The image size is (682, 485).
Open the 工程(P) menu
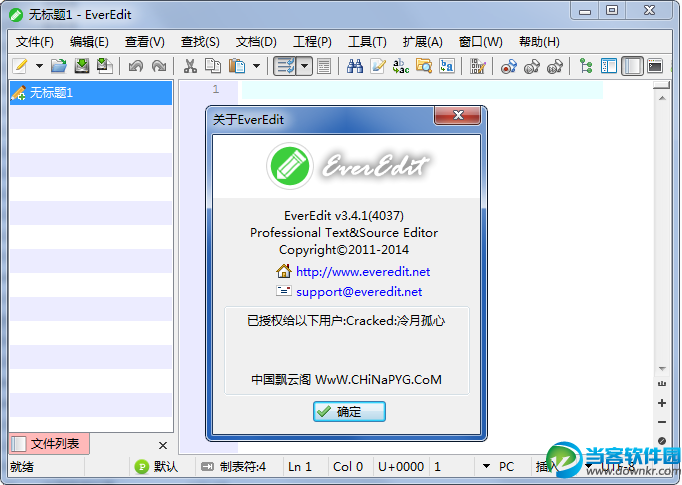(x=312, y=42)
